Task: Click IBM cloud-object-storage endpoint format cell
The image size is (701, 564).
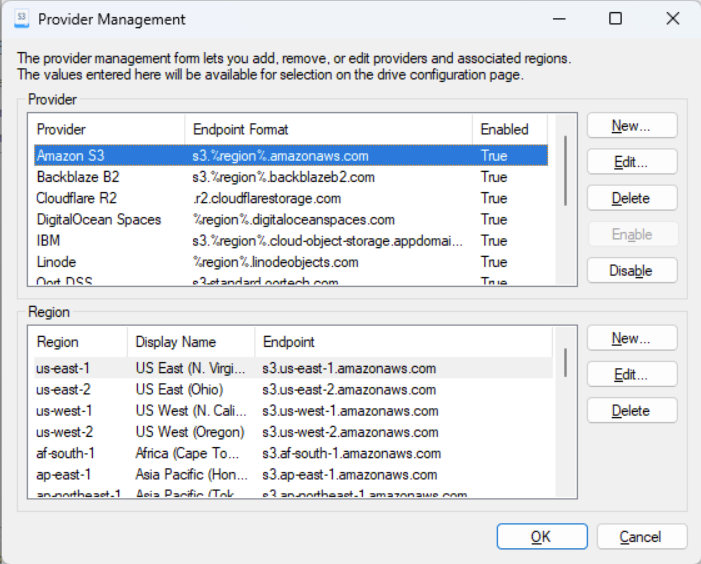Action: coord(328,241)
